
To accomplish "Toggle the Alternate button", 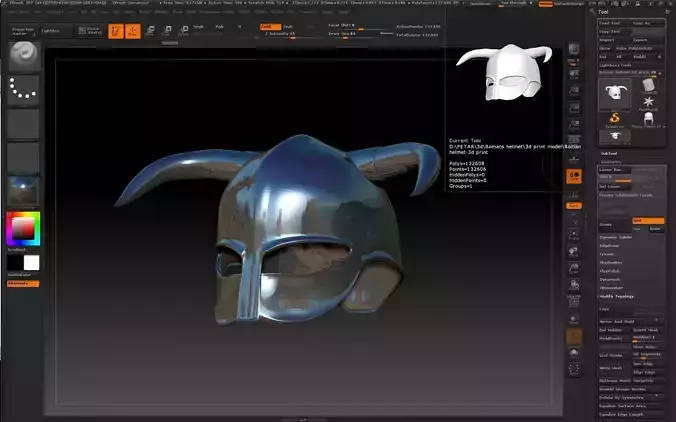I will pos(23,284).
